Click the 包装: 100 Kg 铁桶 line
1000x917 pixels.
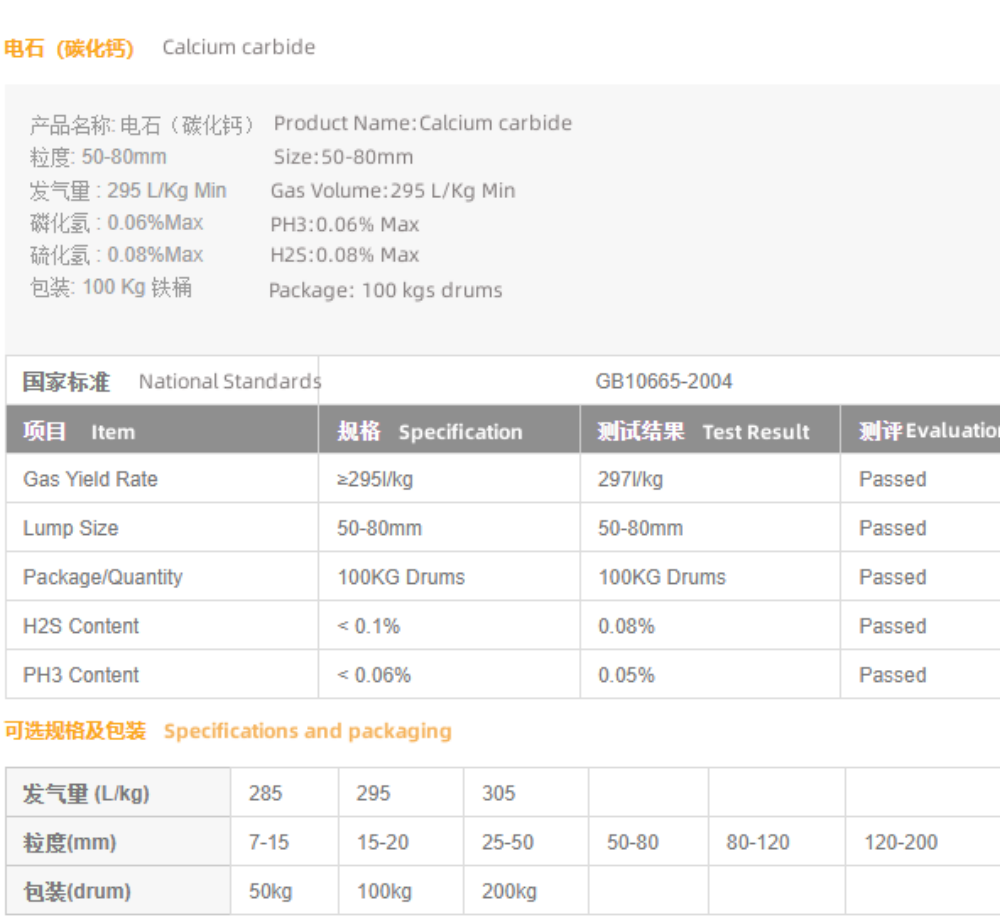click(110, 287)
